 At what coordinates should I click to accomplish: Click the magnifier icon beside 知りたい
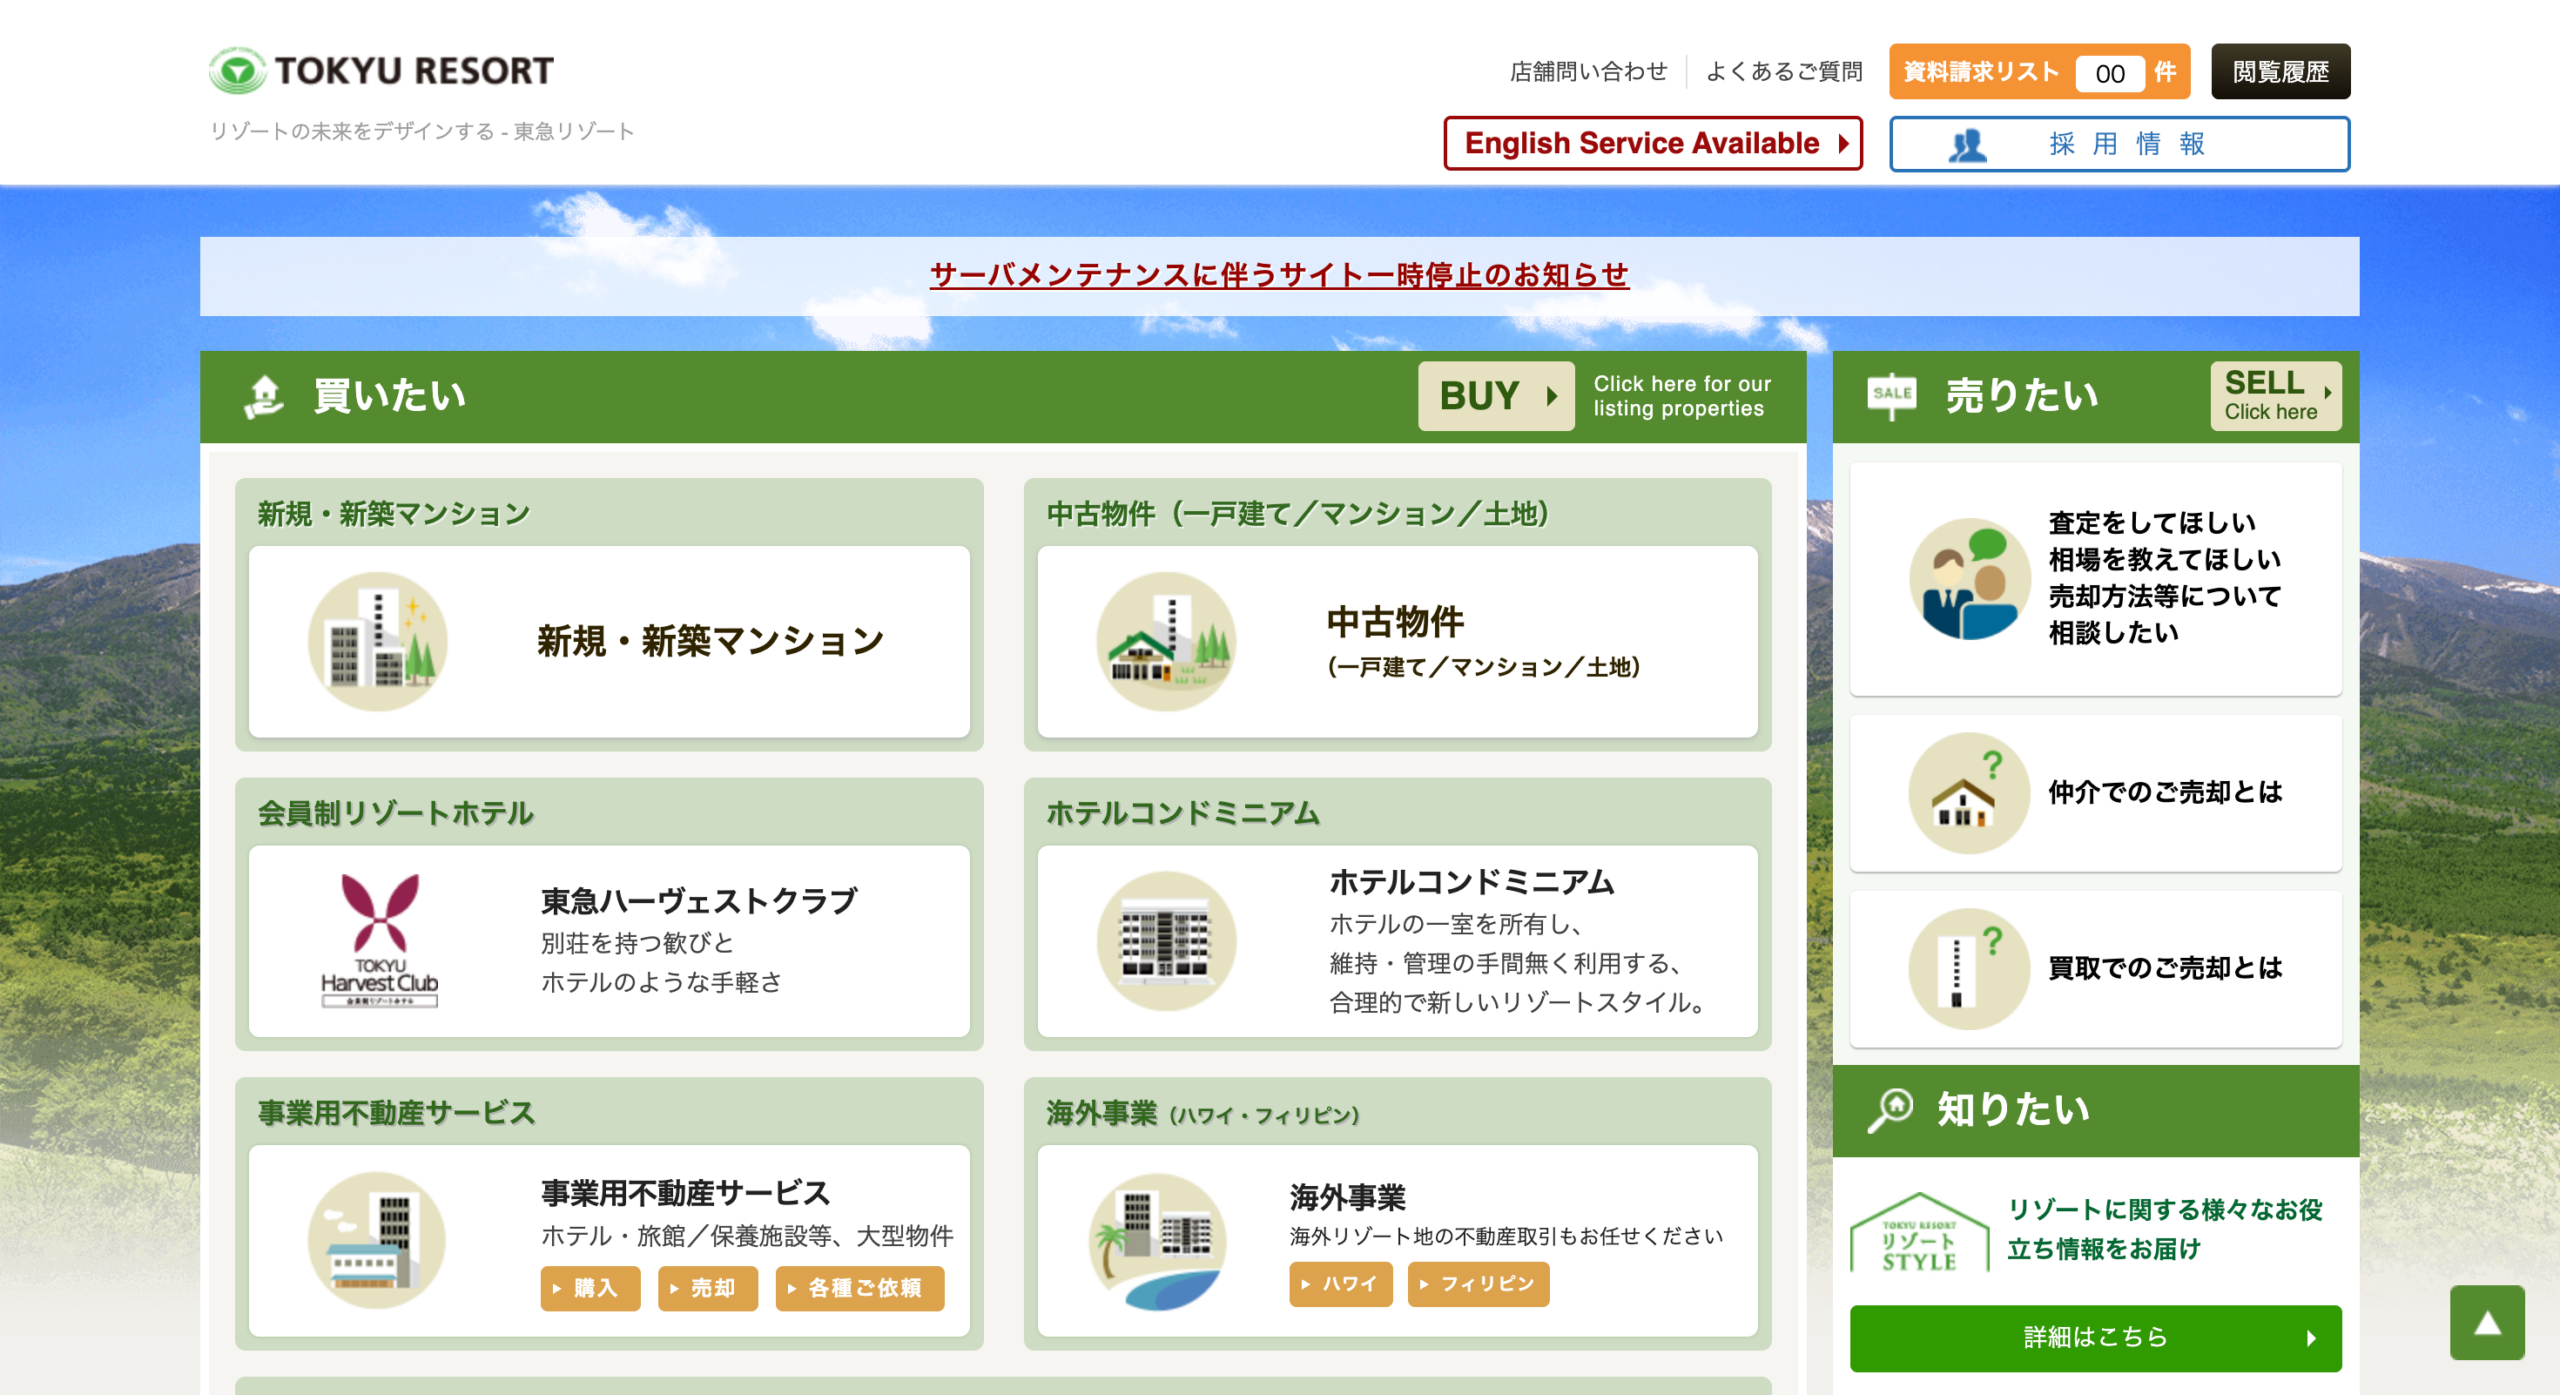coord(1890,1110)
